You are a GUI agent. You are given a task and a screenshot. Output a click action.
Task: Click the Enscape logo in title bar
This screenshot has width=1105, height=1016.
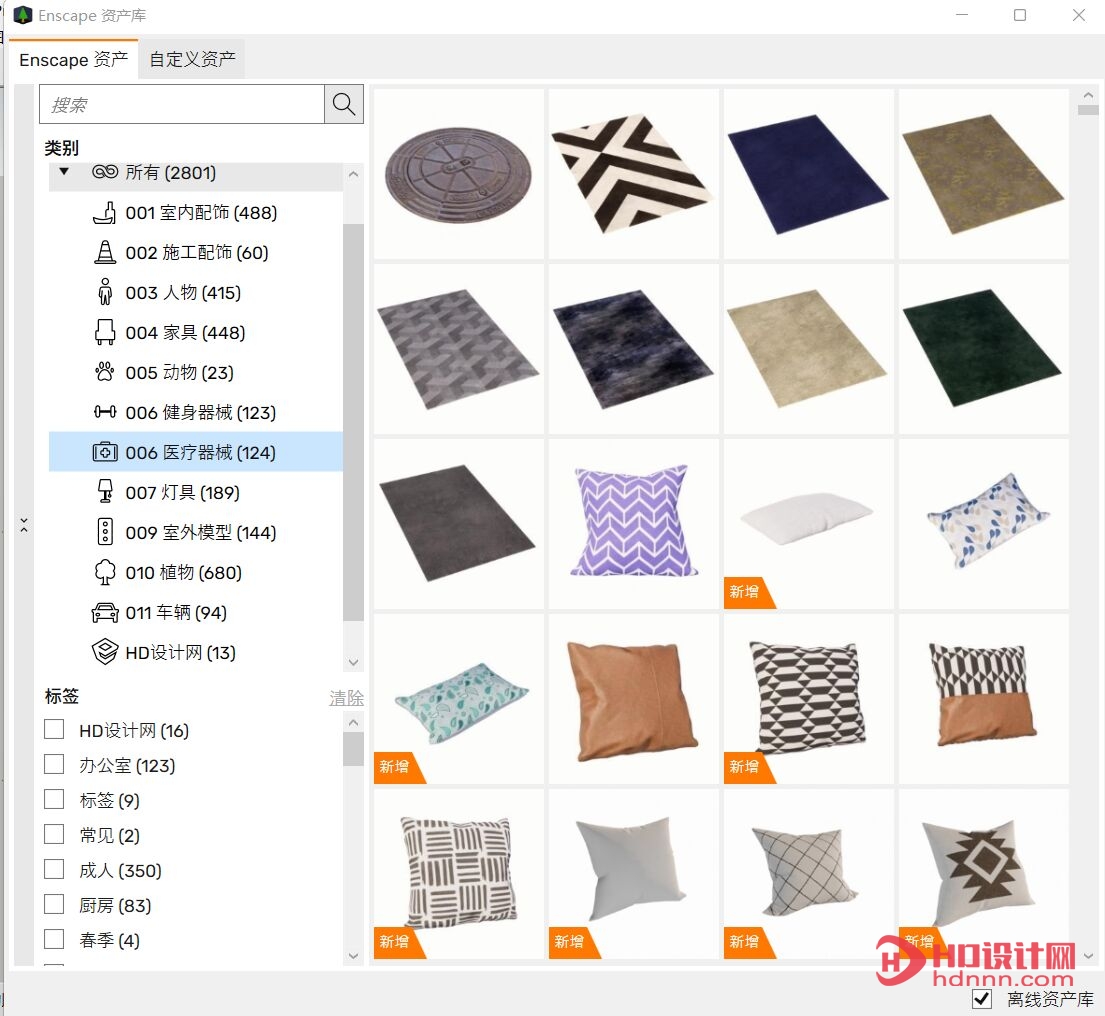[x=23, y=15]
